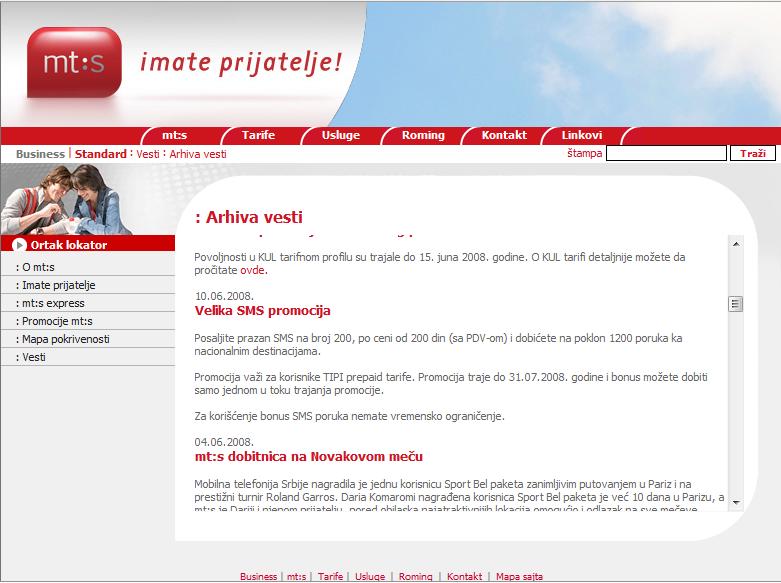Click the 'ovde' link in KUL paragraph
The width and height of the screenshot is (781, 583).
click(x=252, y=270)
